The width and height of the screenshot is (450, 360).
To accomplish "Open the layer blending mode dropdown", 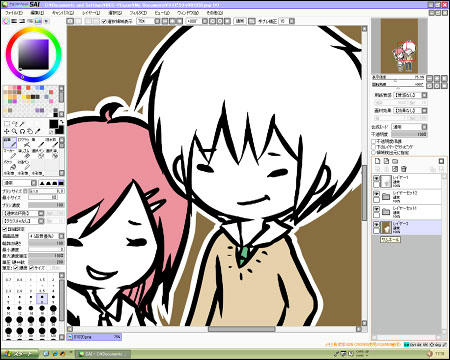I will 410,127.
